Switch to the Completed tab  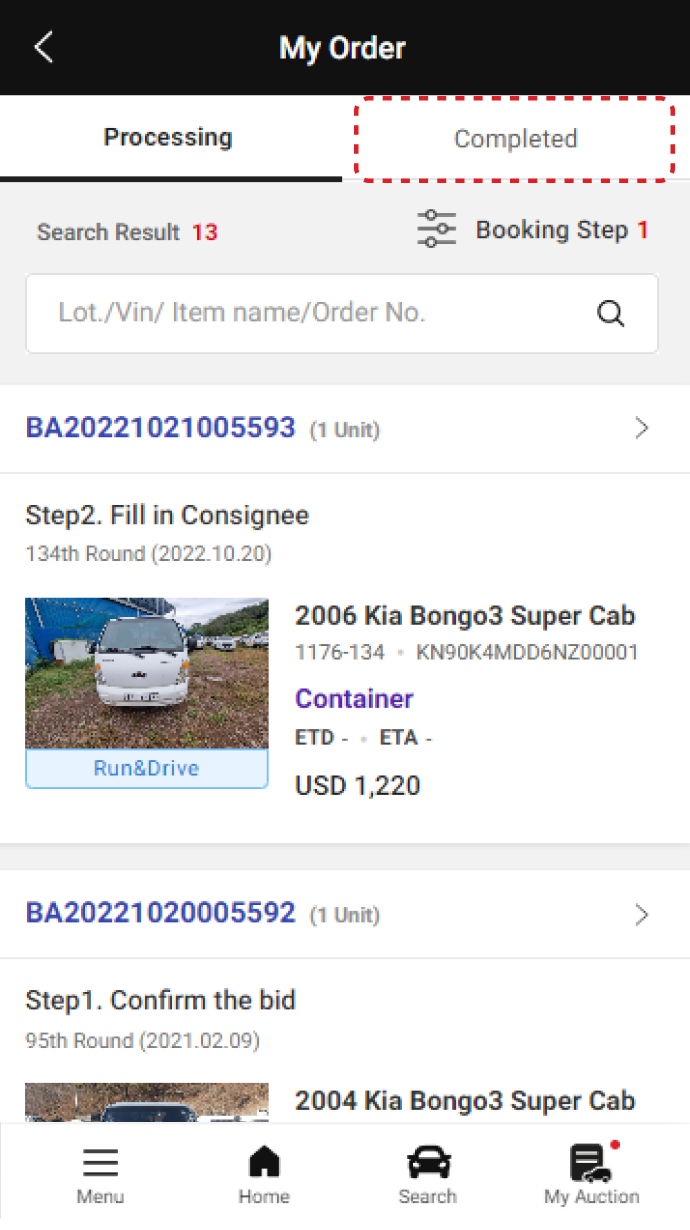pos(516,139)
